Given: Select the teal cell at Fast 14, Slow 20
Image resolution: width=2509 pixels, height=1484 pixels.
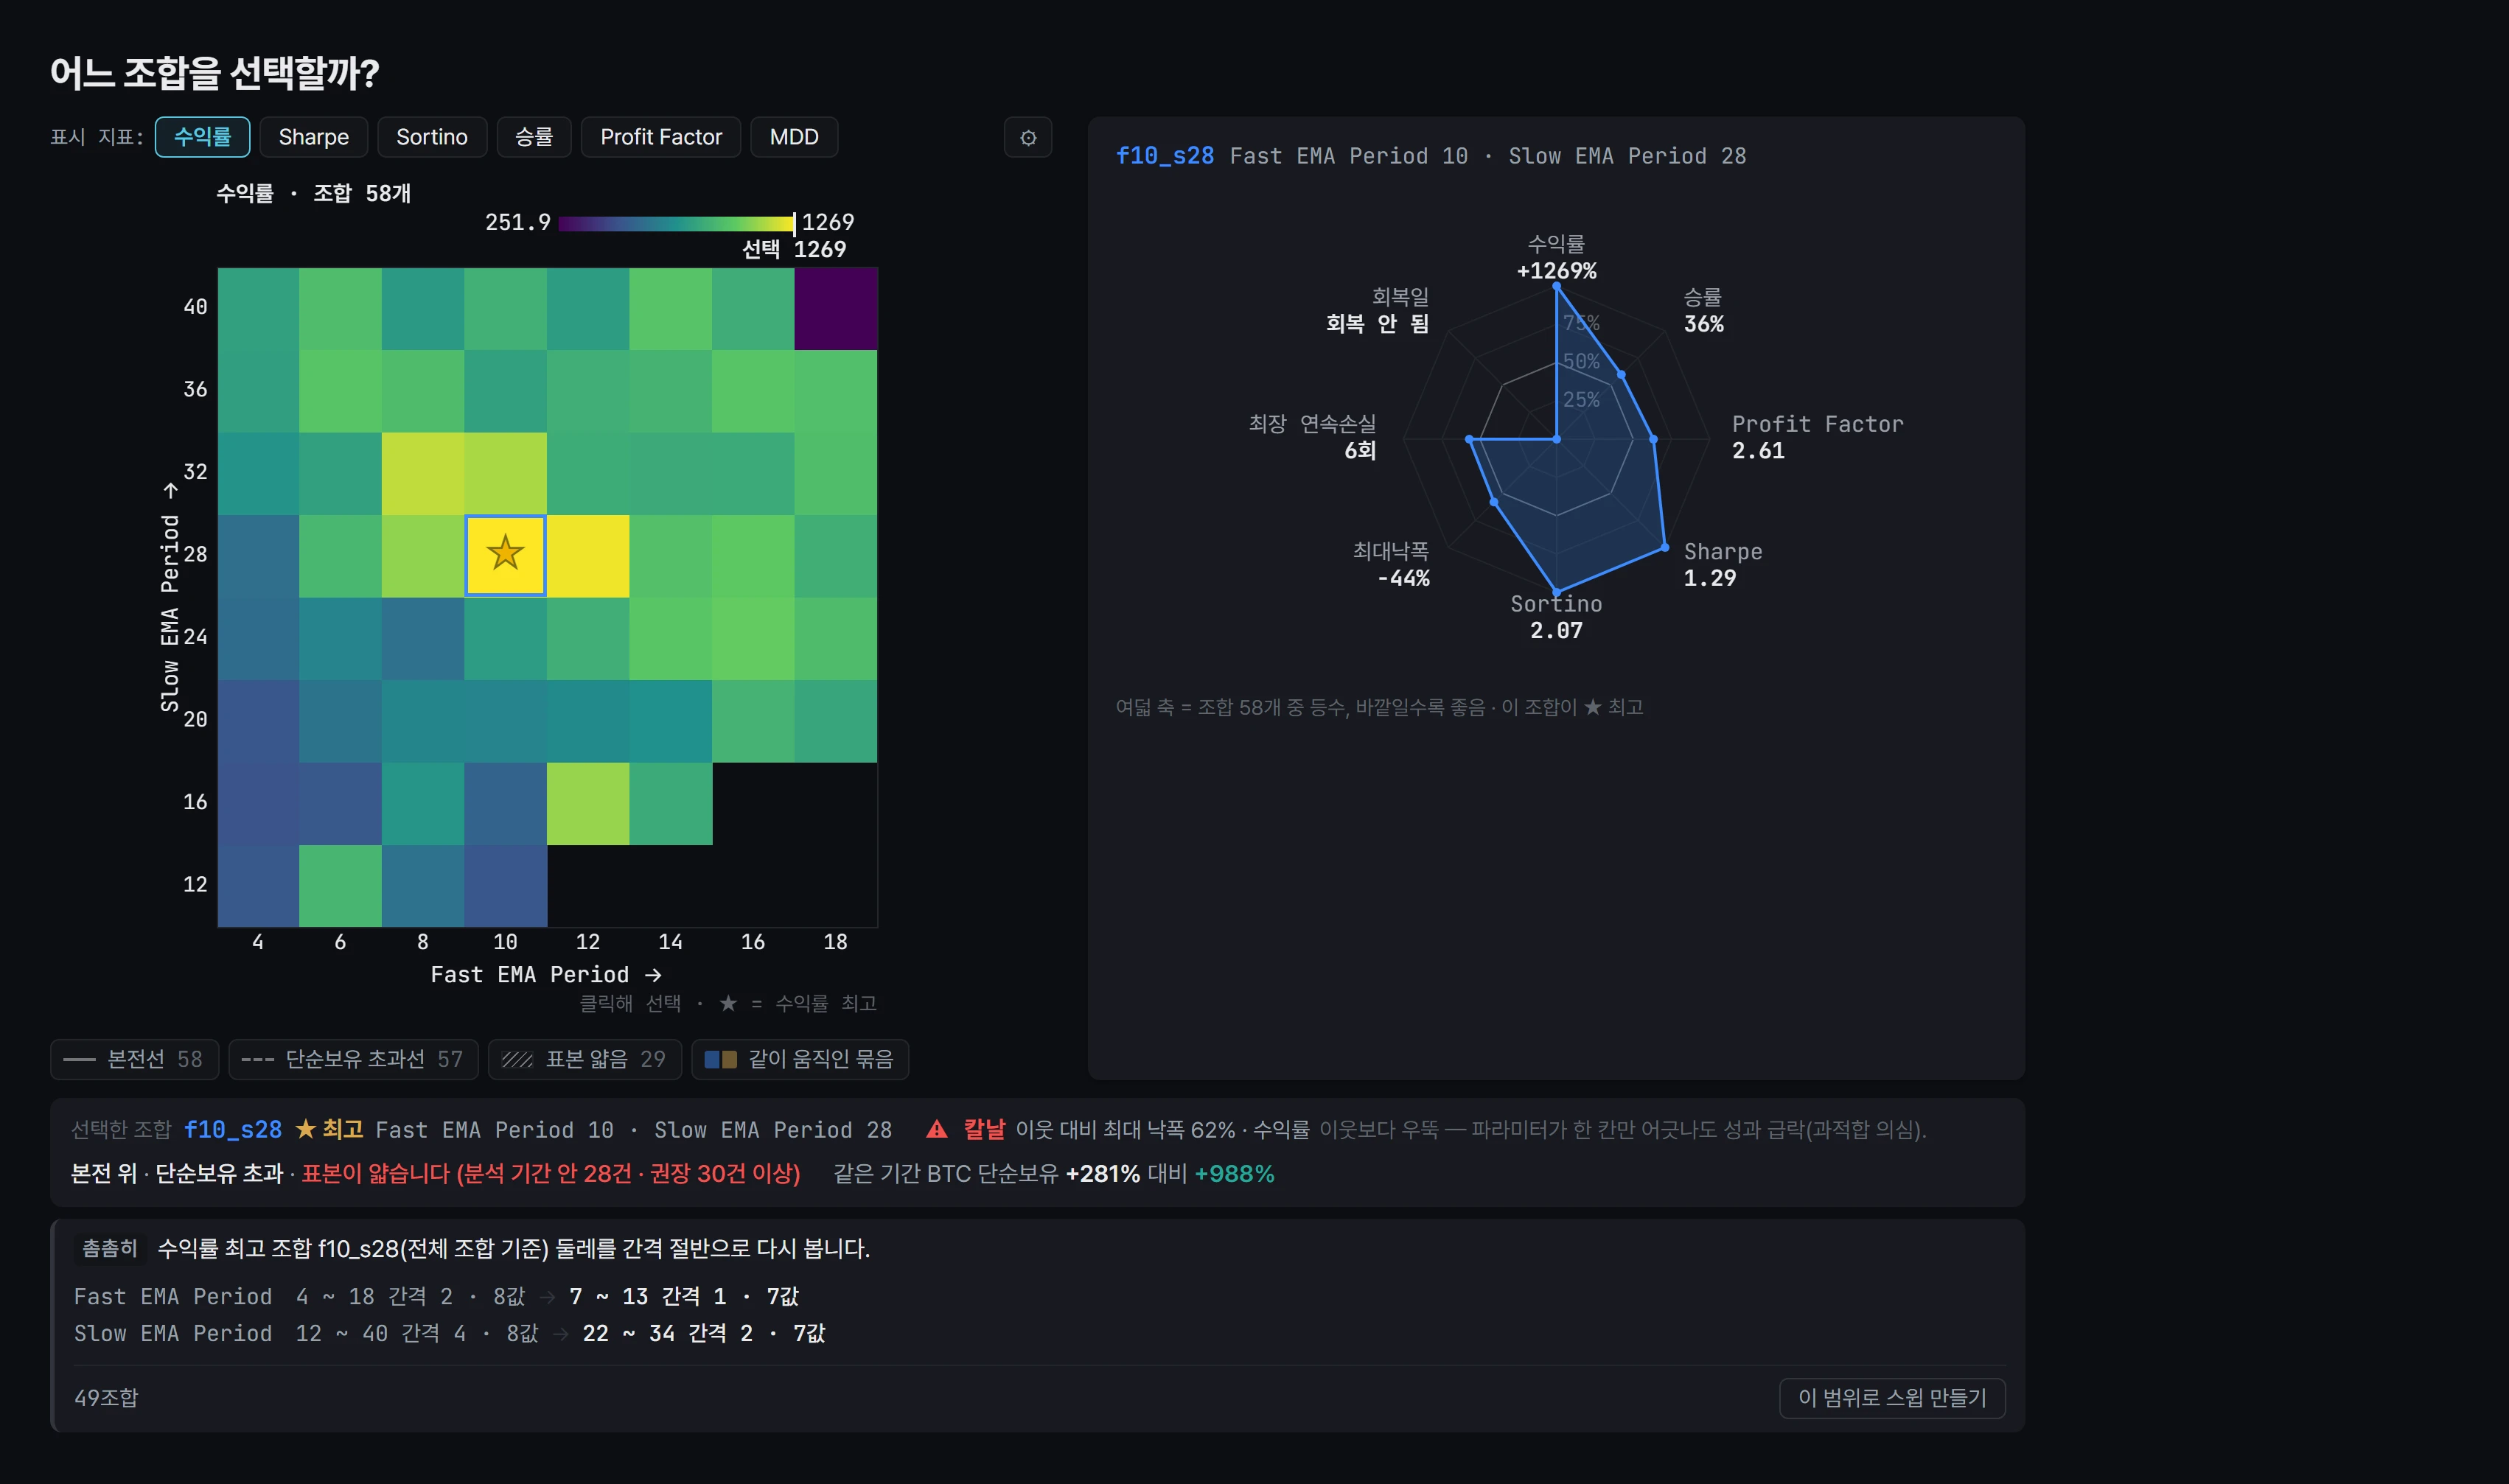Looking at the screenshot, I should [670, 721].
